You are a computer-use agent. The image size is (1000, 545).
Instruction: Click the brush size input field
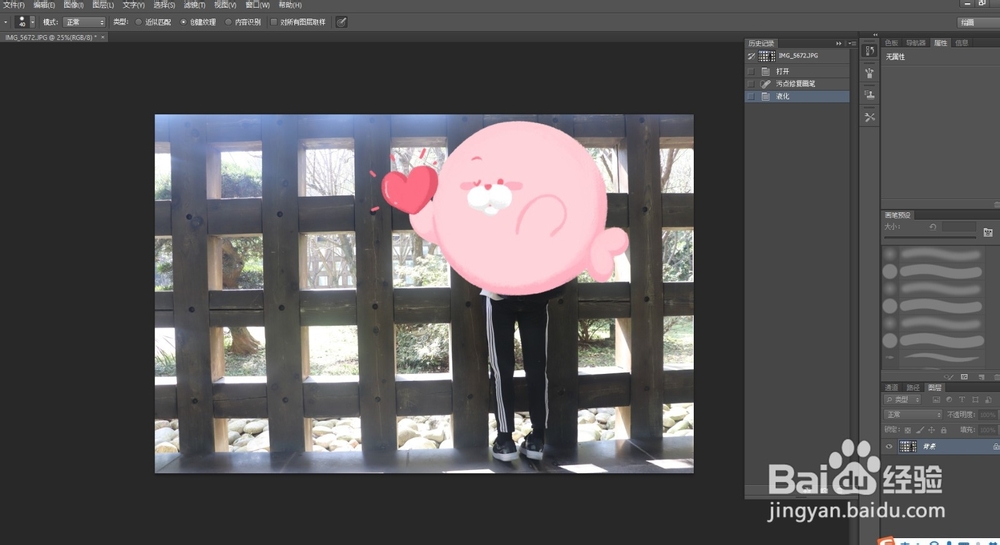pyautogui.click(x=959, y=227)
